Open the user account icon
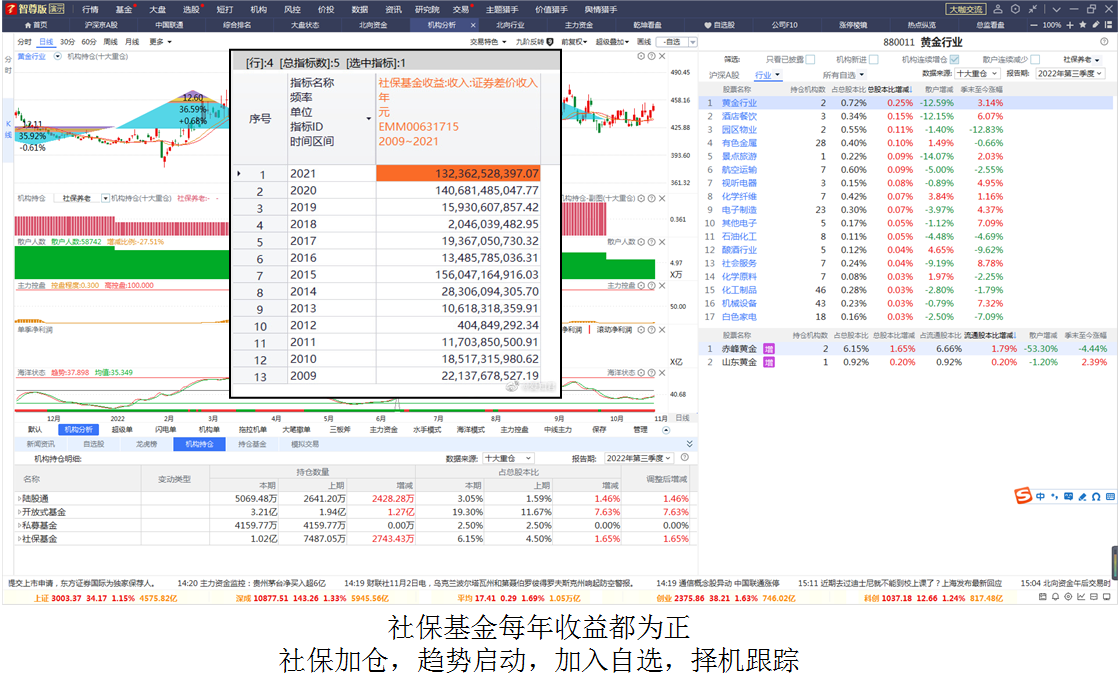Viewport: 1118px width, 676px height. pos(998,9)
